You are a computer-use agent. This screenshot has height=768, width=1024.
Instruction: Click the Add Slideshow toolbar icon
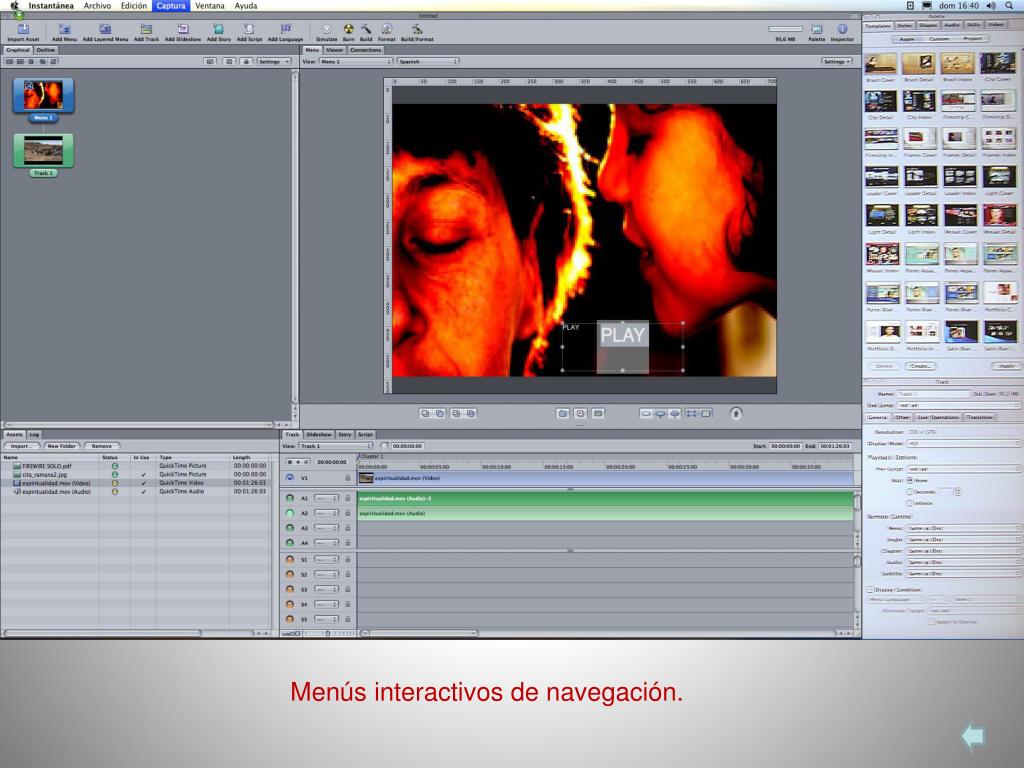183,29
